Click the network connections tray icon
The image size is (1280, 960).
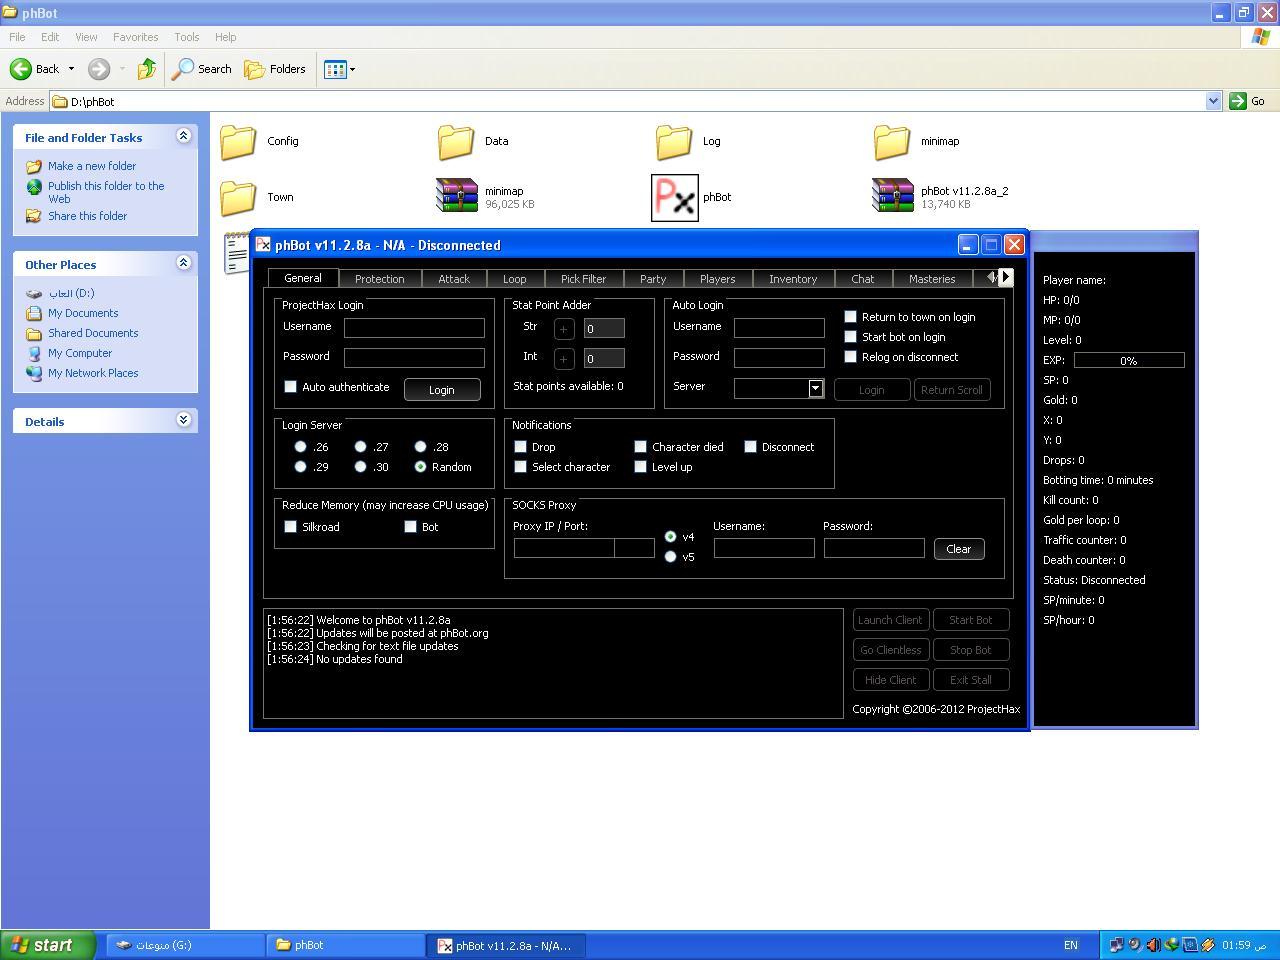(x=1116, y=945)
